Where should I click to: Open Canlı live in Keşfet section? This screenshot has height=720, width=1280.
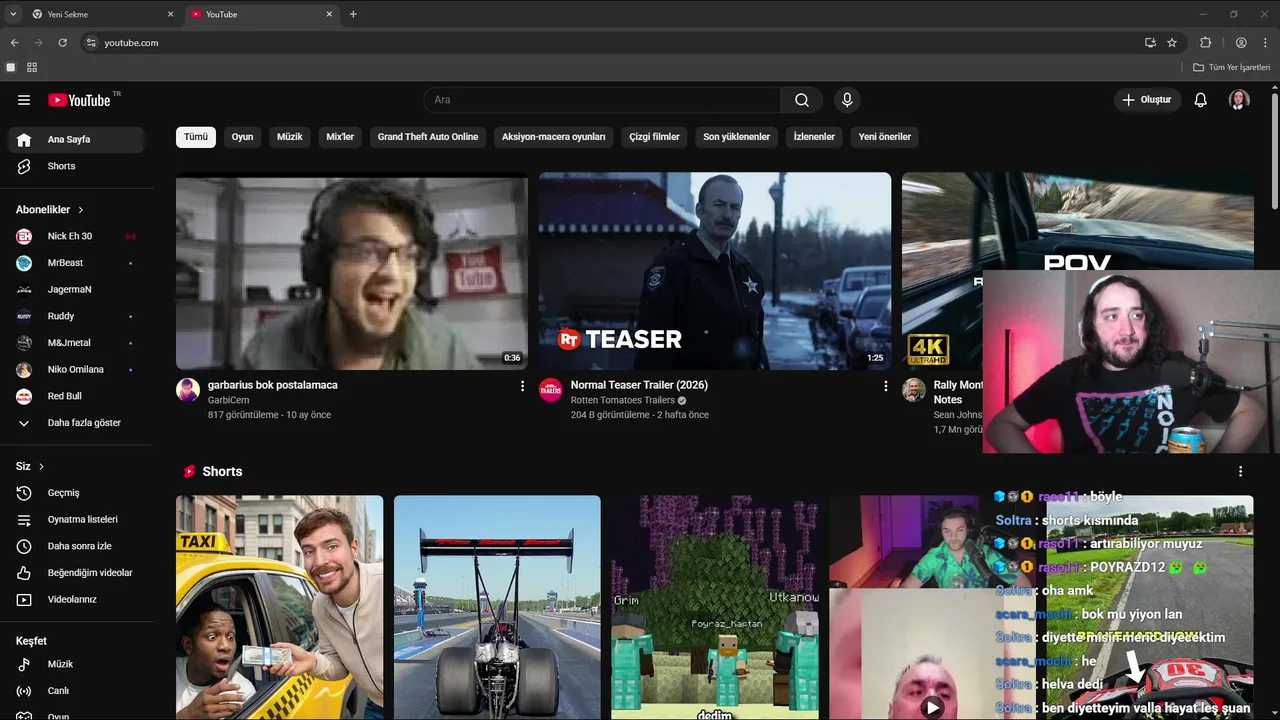click(x=76, y=691)
